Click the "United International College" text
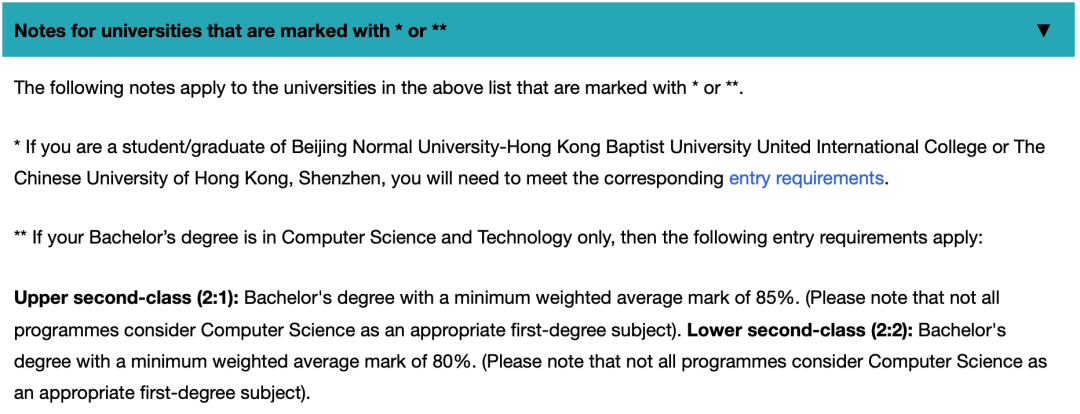Viewport: 1080px width, 414px height. [882, 147]
